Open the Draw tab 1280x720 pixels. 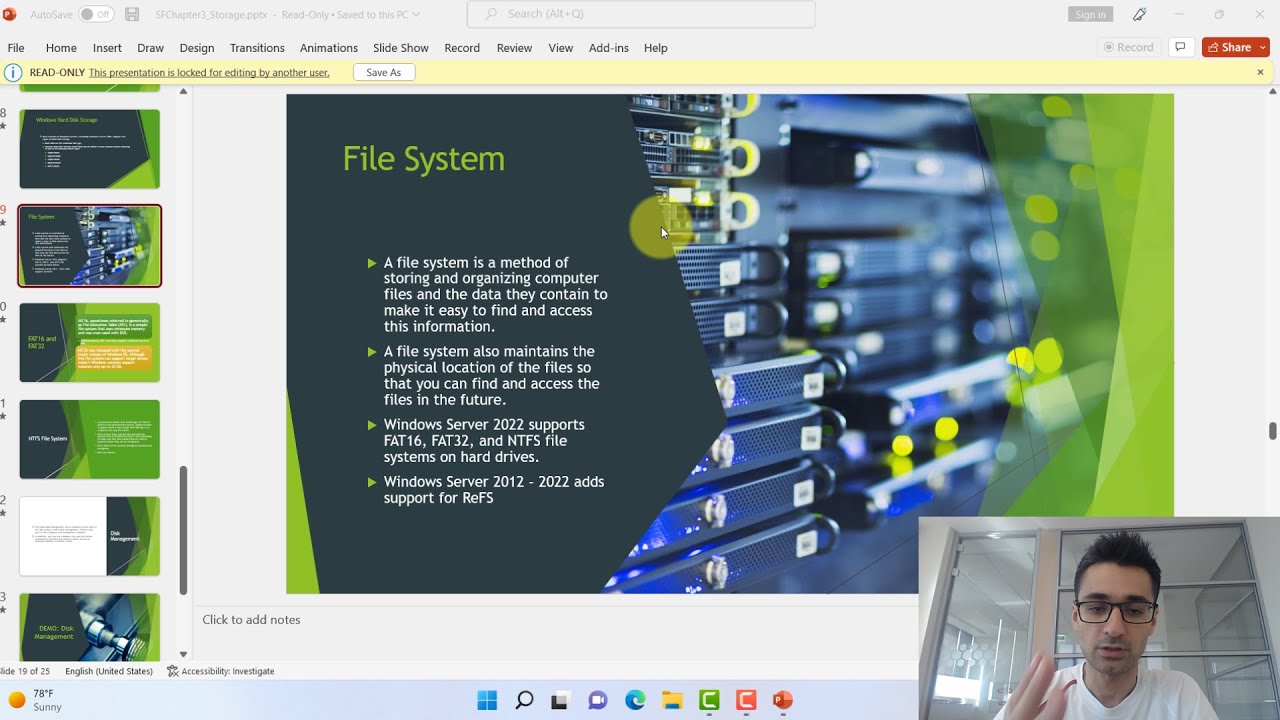[x=151, y=48]
